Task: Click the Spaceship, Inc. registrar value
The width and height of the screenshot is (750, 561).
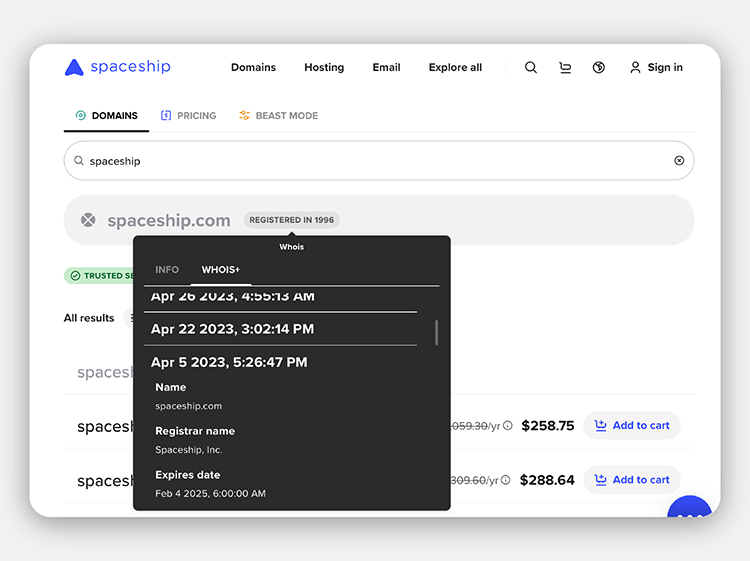Action: [188, 450]
